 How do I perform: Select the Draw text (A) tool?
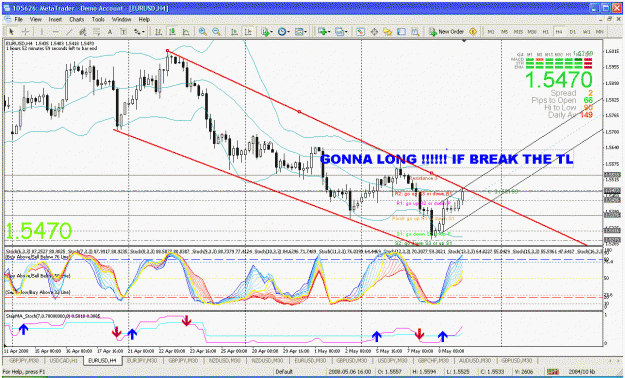(110, 32)
